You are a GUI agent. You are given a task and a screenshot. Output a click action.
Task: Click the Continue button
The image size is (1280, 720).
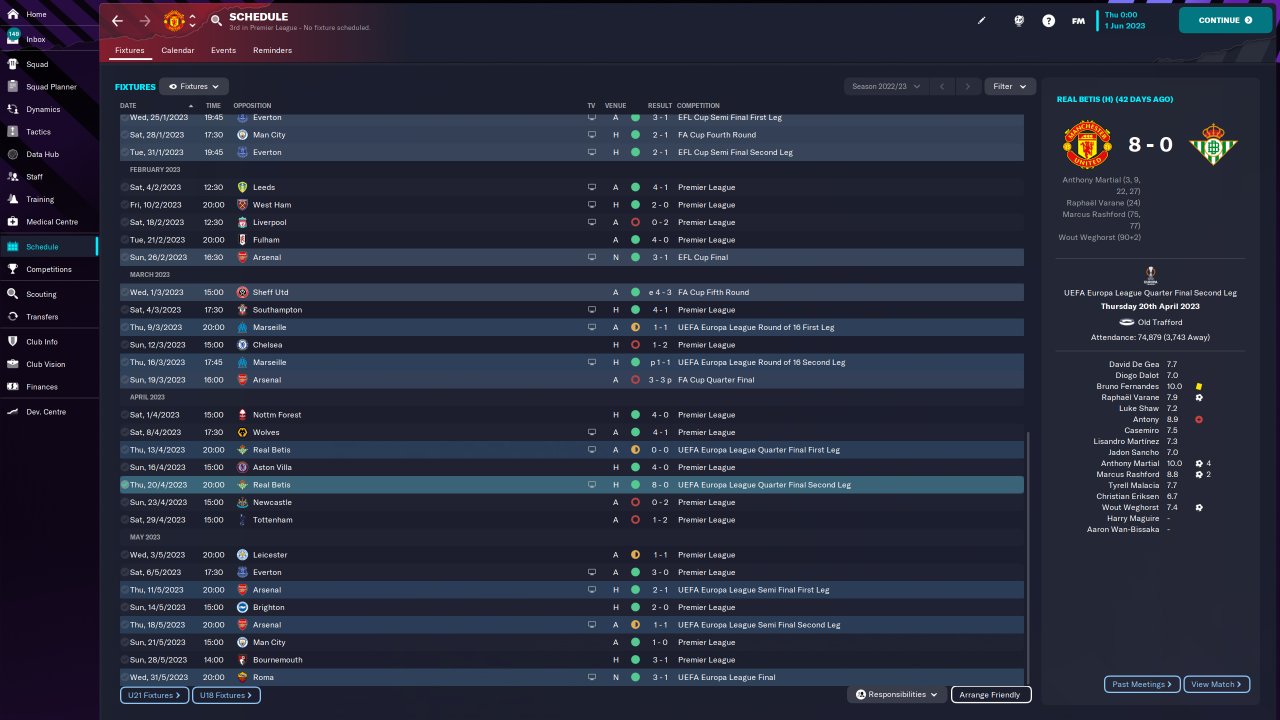tap(1225, 20)
